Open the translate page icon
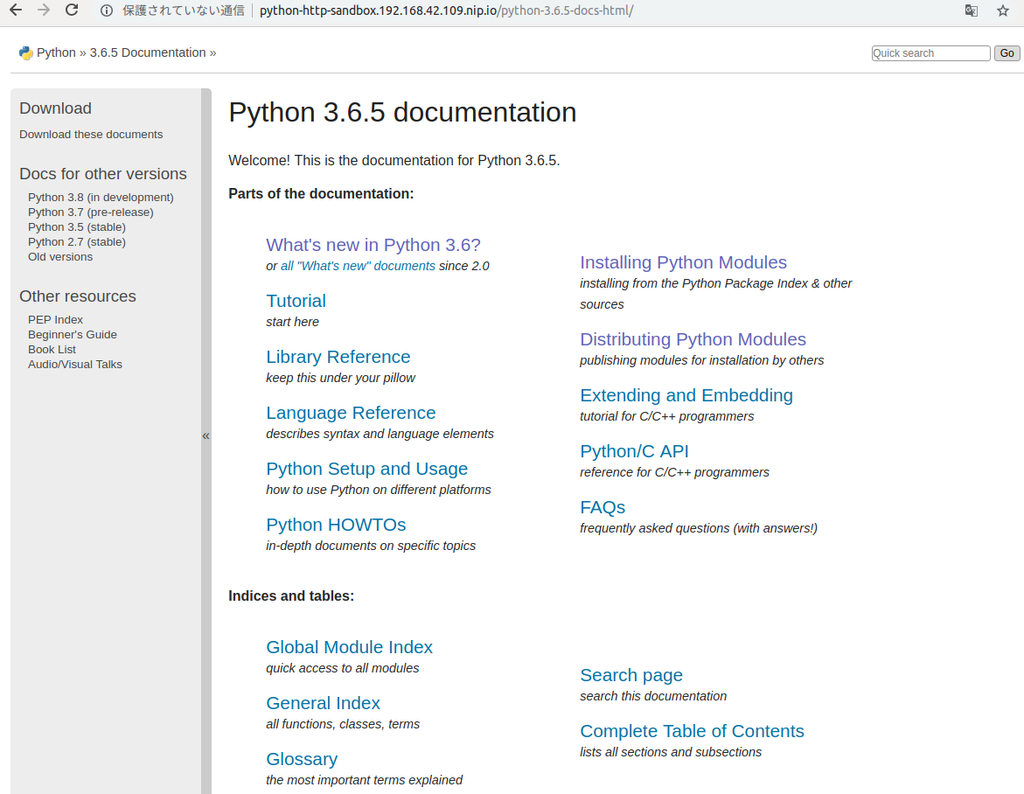 [x=971, y=11]
